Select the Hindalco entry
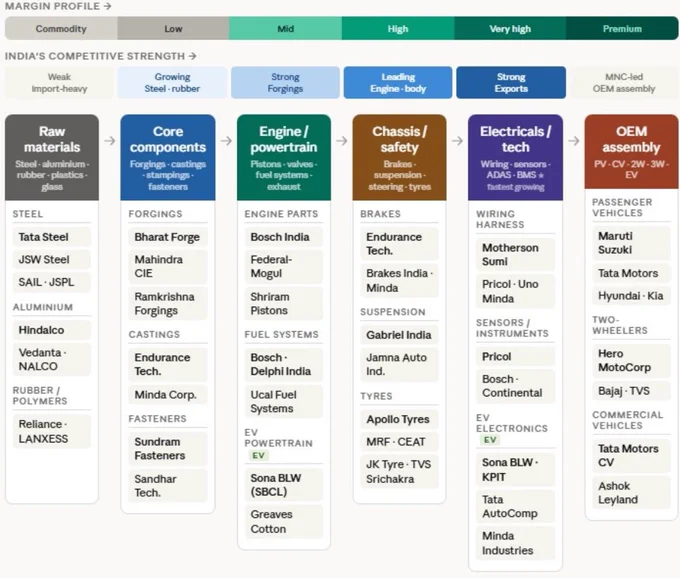 52,330
